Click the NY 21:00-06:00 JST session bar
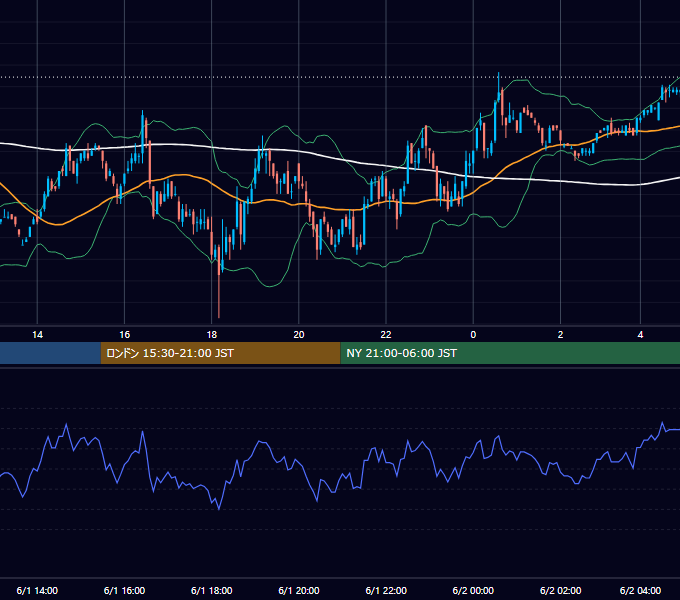Viewport: 680px width, 600px height. [510, 353]
